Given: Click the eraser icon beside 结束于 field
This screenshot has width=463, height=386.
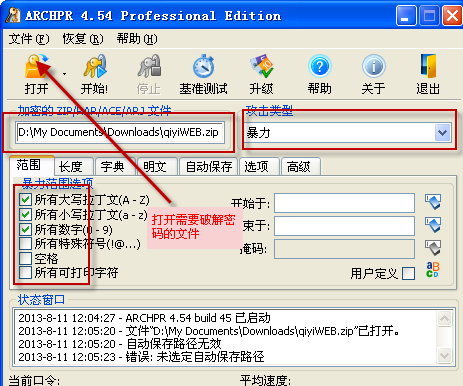Looking at the screenshot, I should 433,225.
